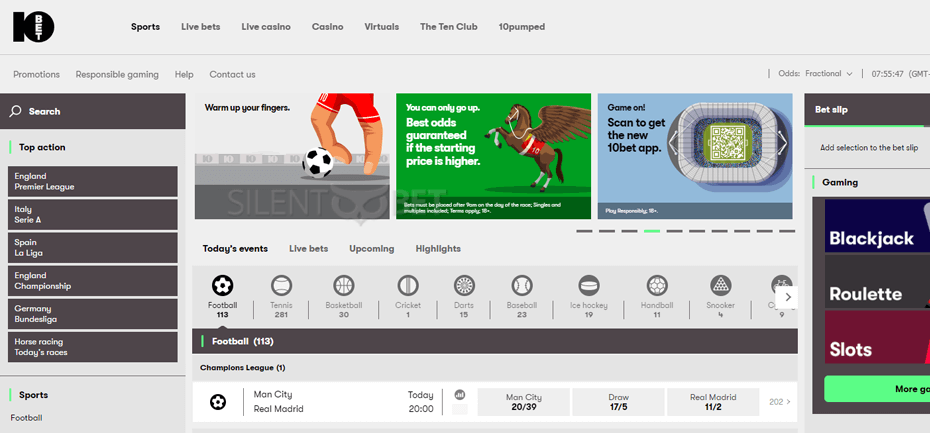
Task: Select the Darts sport icon
Action: (464, 286)
